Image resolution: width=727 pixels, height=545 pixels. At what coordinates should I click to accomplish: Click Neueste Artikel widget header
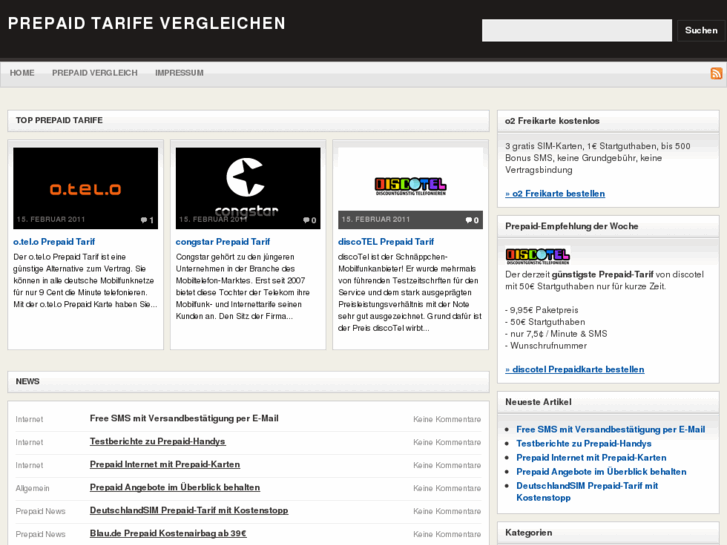608,402
